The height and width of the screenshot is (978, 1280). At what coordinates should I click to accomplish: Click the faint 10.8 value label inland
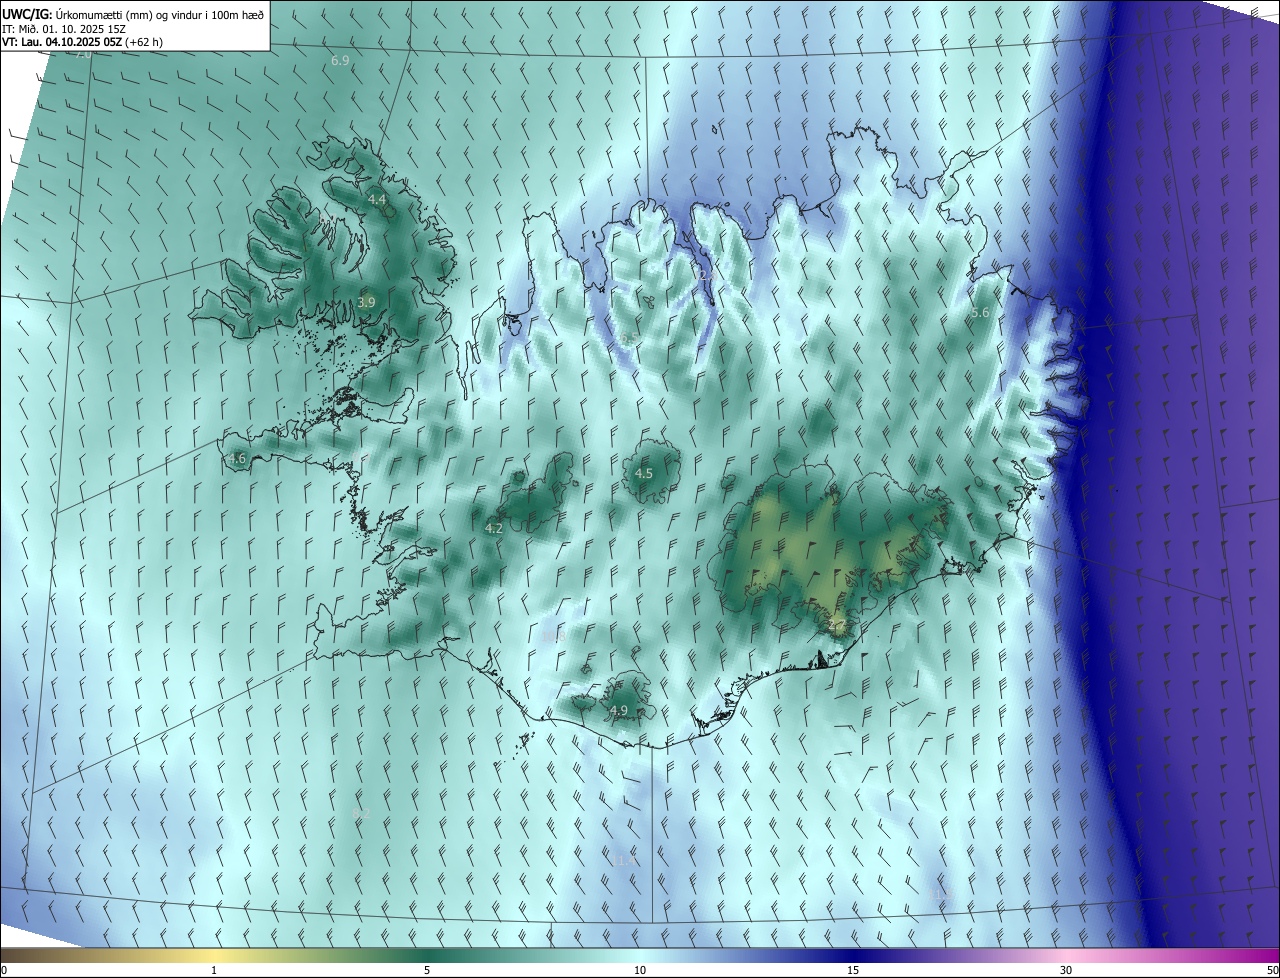click(x=553, y=635)
